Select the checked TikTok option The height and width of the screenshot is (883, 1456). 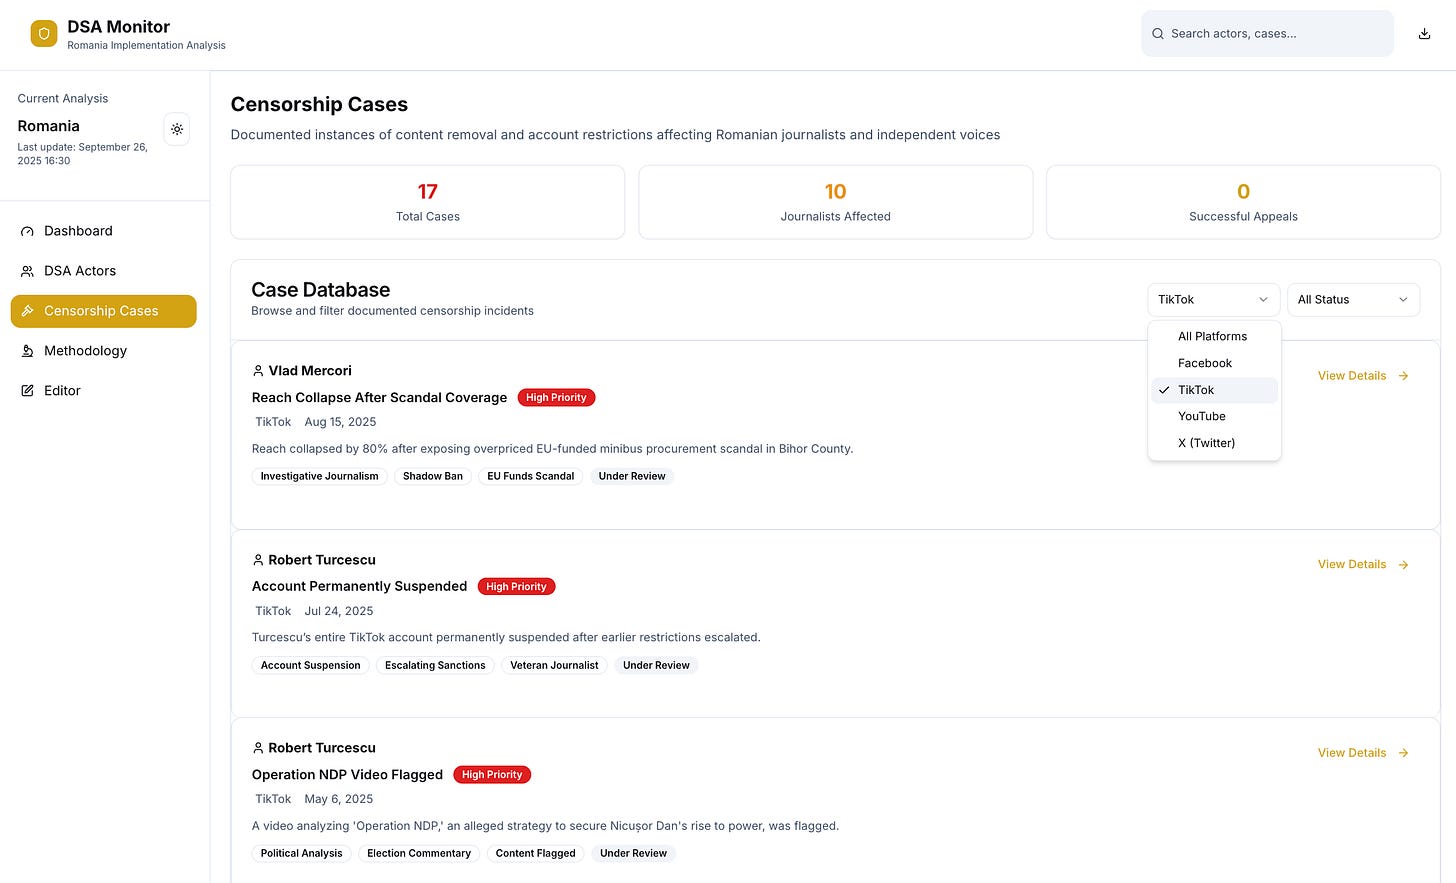(x=1214, y=390)
